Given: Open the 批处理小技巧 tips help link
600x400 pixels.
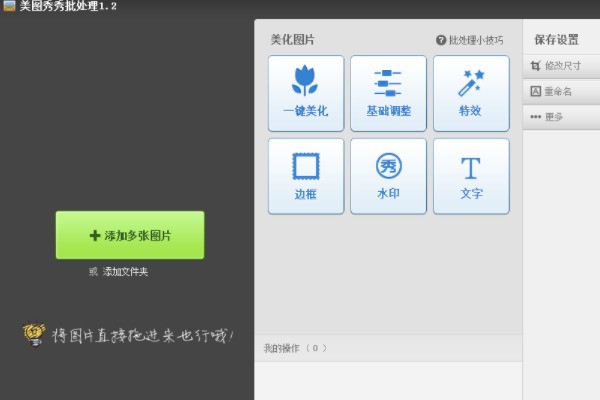Looking at the screenshot, I should [470, 40].
